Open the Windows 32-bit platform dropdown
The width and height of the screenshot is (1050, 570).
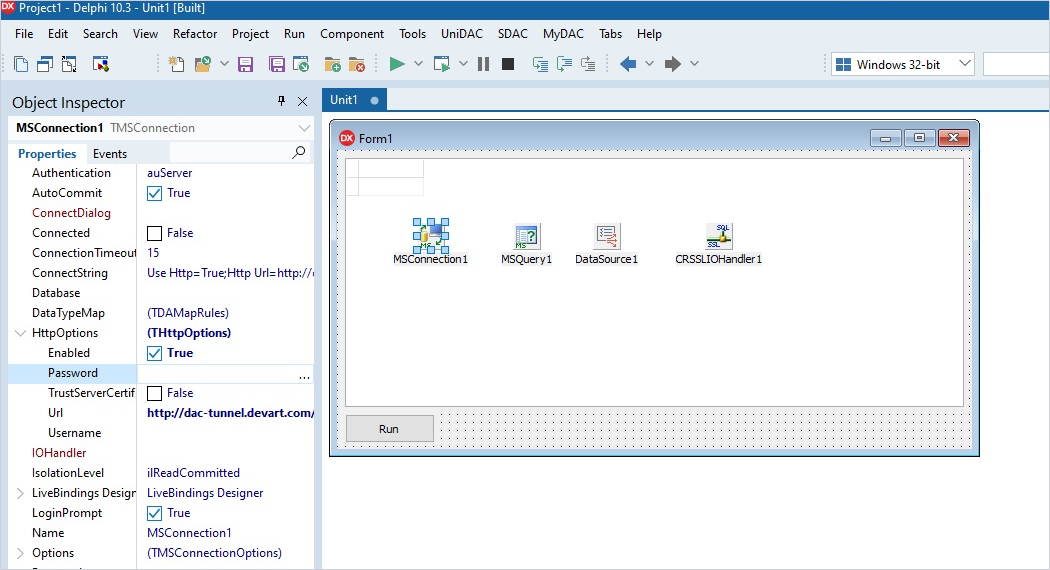tap(964, 64)
